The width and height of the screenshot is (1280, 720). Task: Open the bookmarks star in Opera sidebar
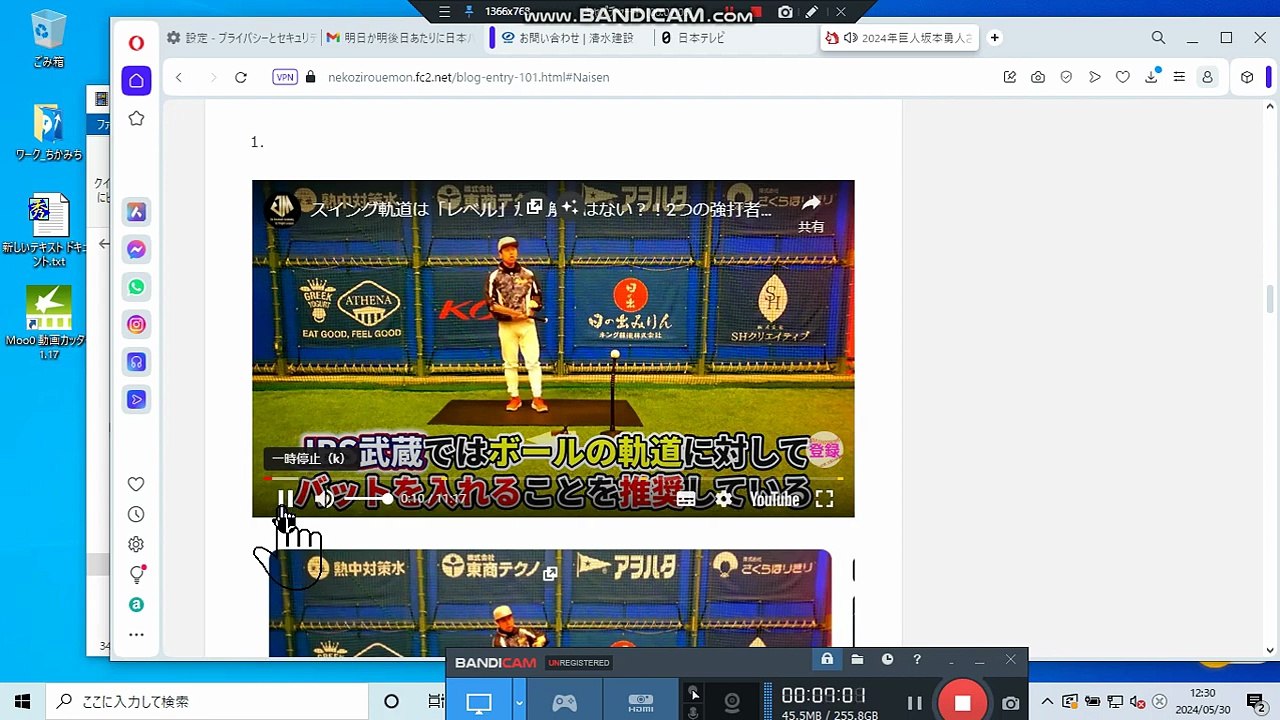[136, 118]
